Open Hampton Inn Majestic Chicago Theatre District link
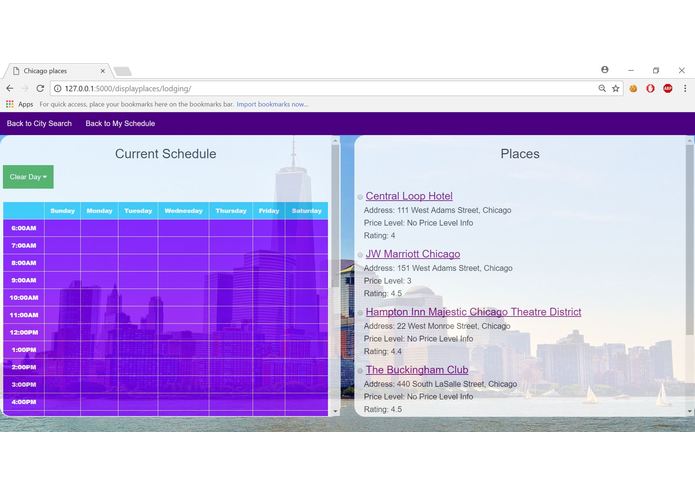 click(x=473, y=312)
